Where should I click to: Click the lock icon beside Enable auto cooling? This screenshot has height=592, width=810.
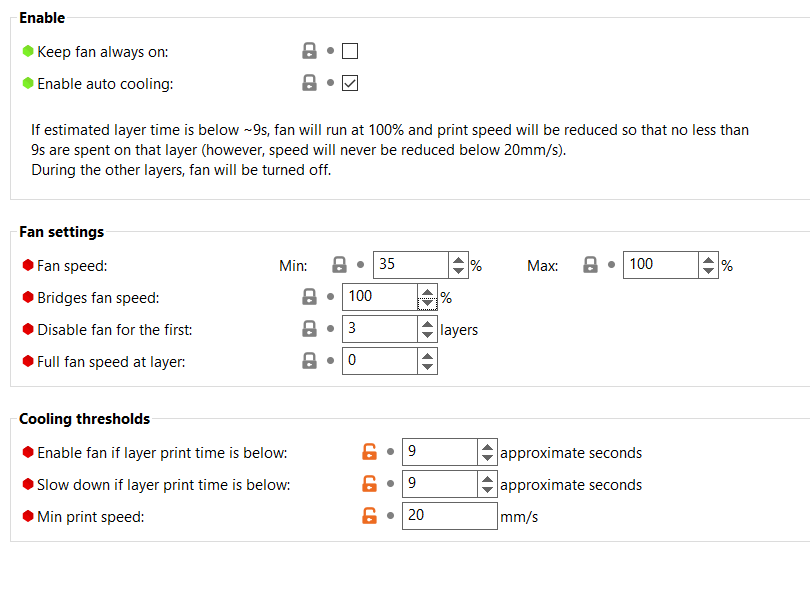[x=309, y=83]
